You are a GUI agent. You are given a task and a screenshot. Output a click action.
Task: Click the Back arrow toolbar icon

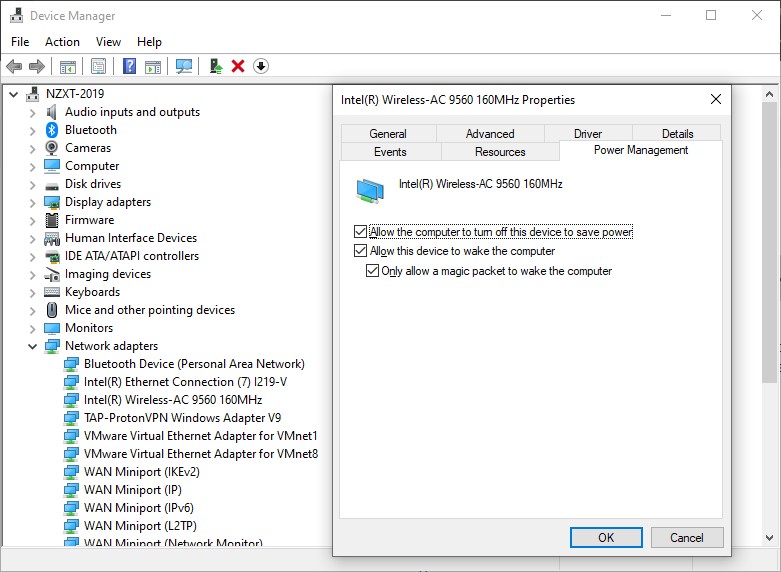pos(14,66)
